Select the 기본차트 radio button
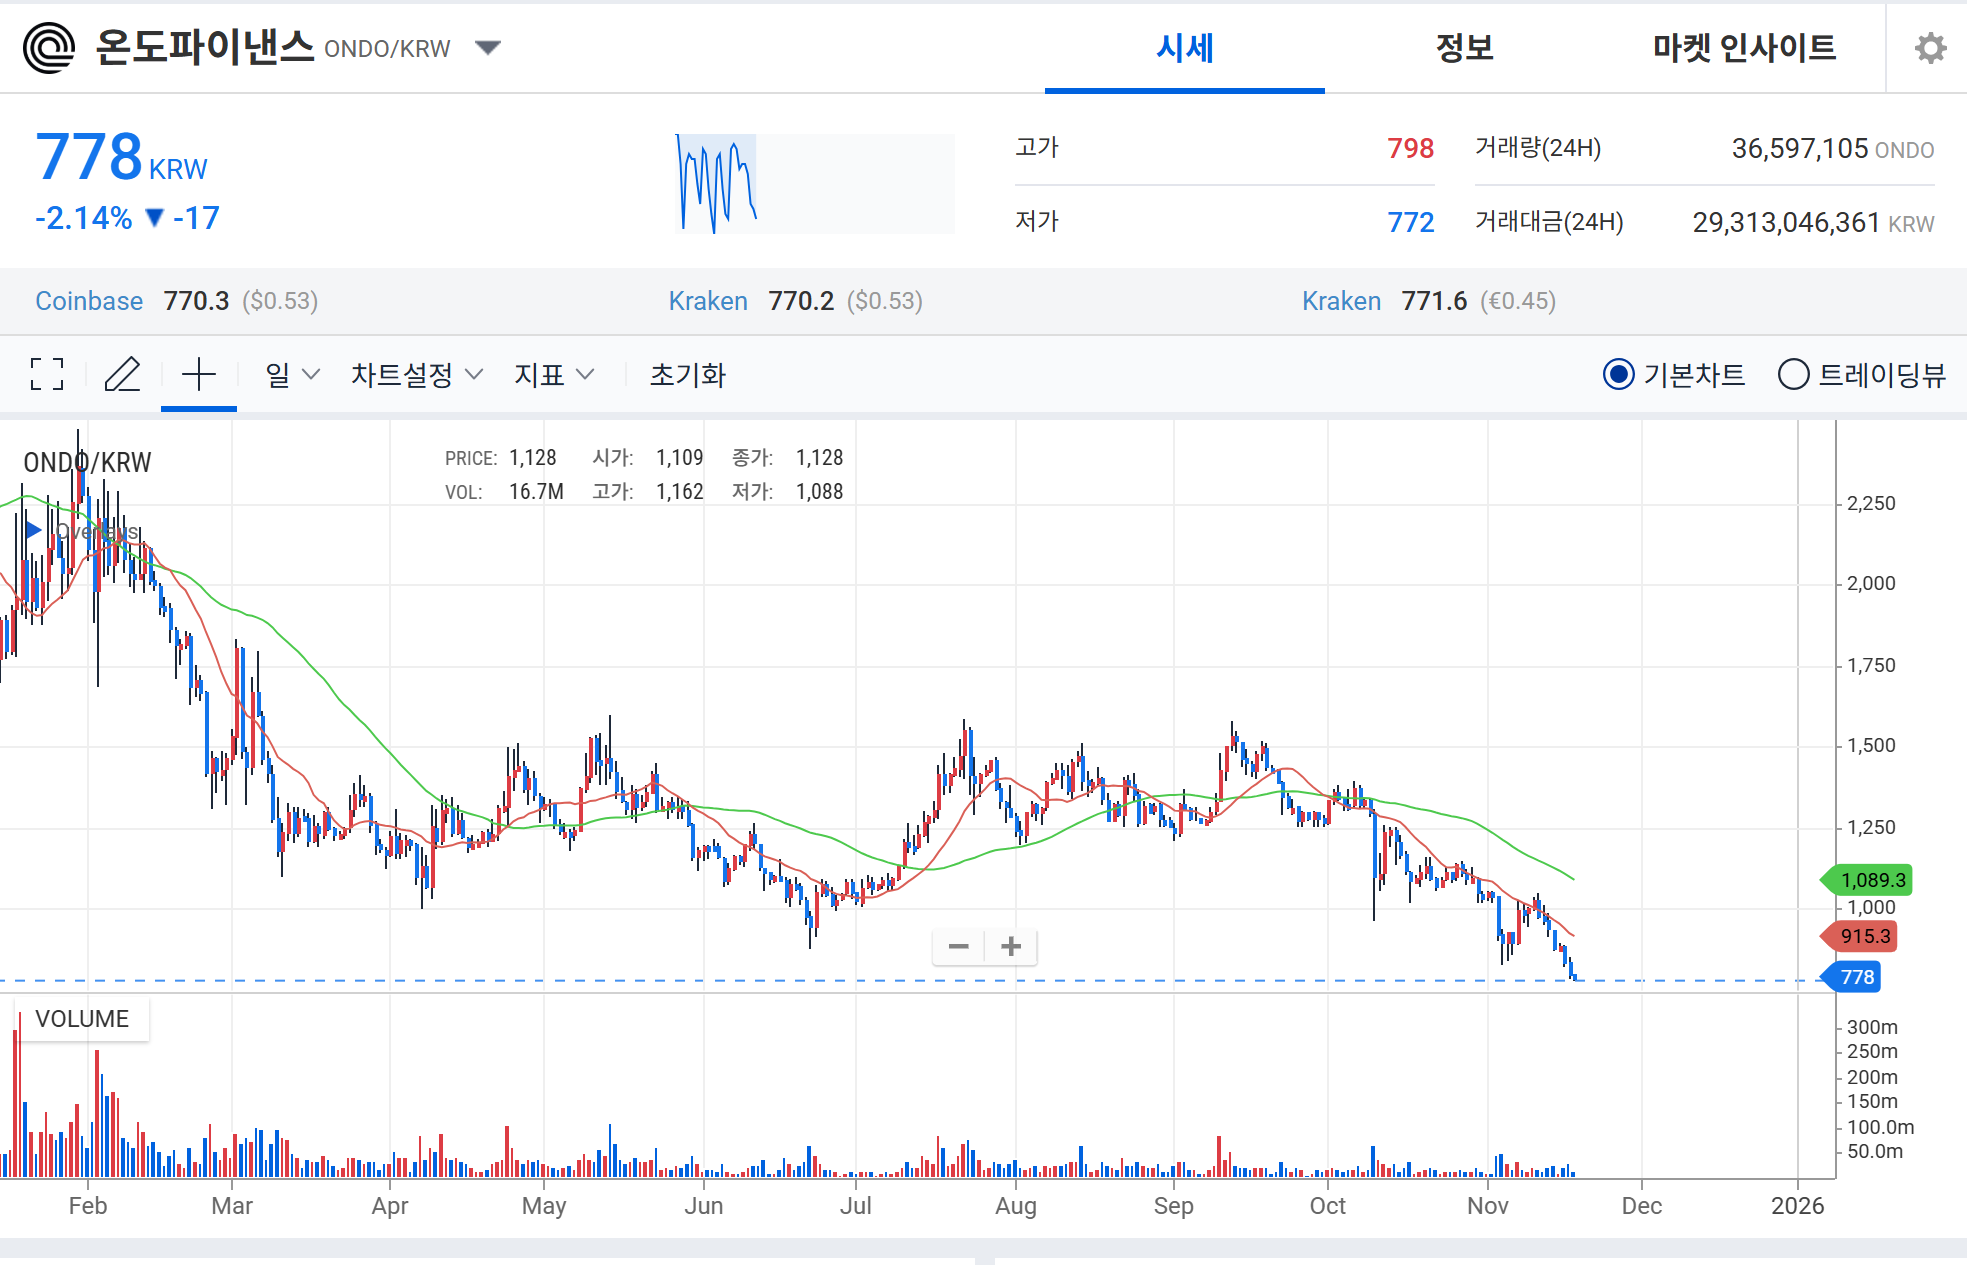Viewport: 1967px width, 1265px height. tap(1618, 375)
